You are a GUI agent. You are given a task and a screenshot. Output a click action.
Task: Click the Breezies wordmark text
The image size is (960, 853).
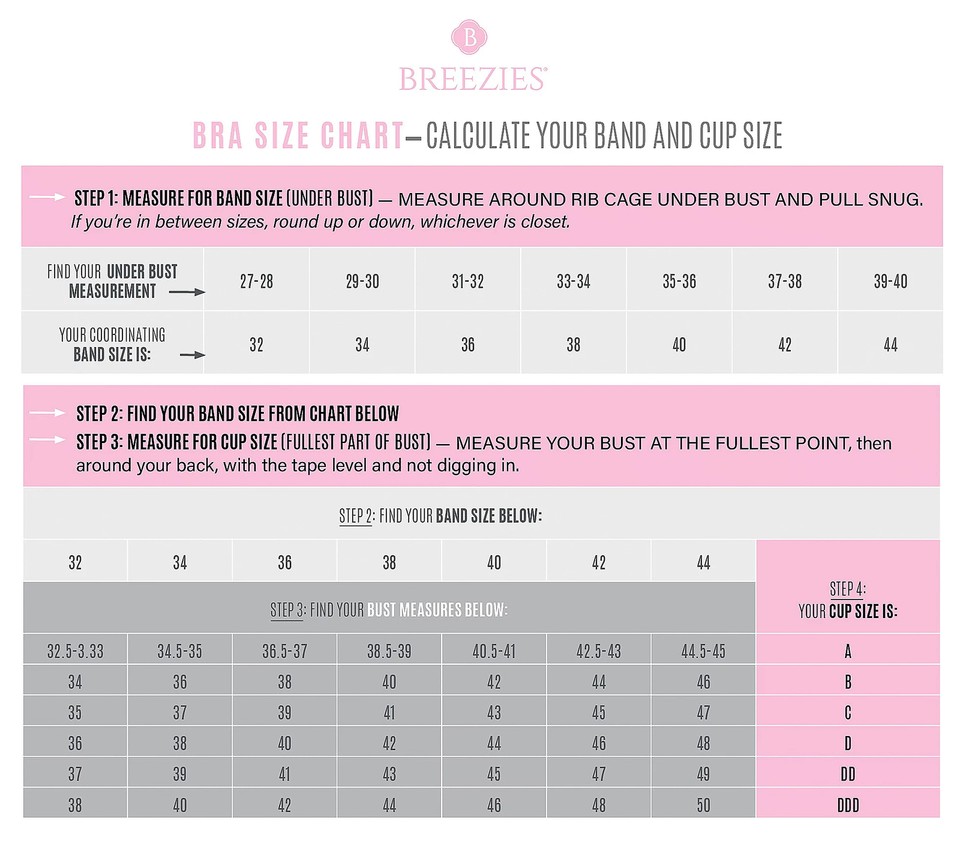coord(473,79)
